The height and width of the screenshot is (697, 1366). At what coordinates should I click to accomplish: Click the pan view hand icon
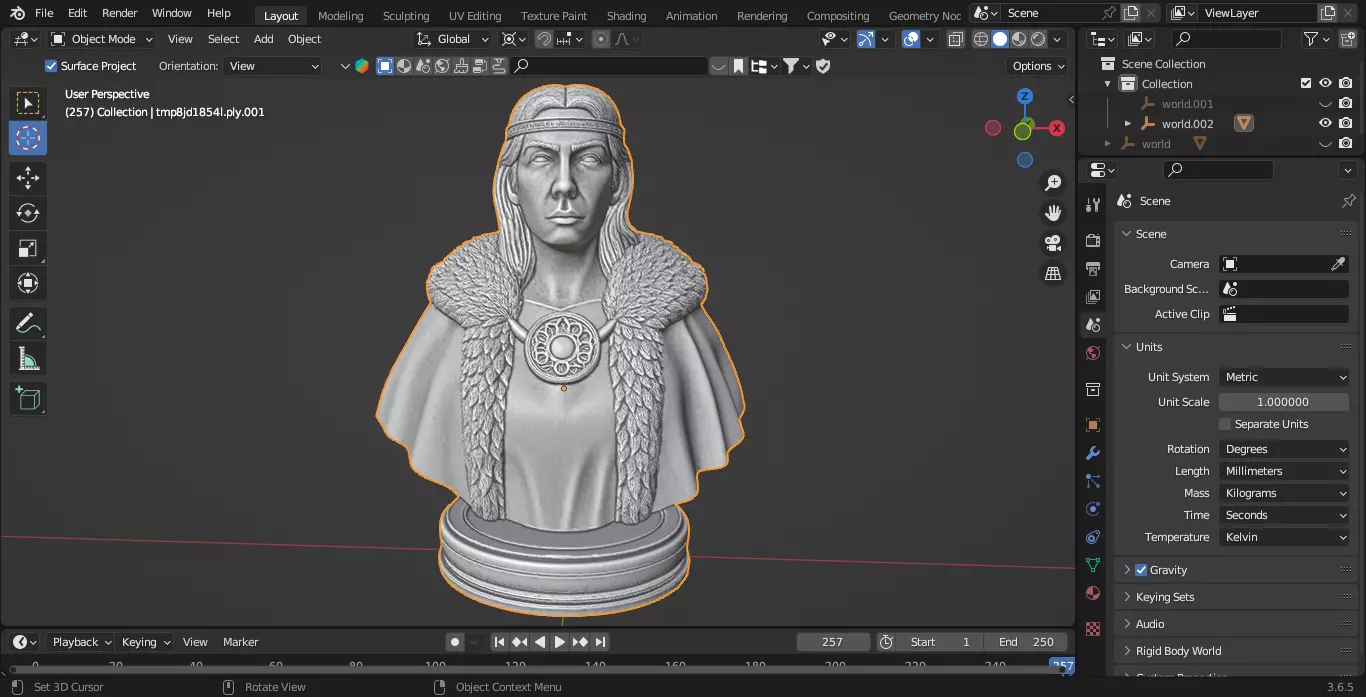[x=1053, y=213]
